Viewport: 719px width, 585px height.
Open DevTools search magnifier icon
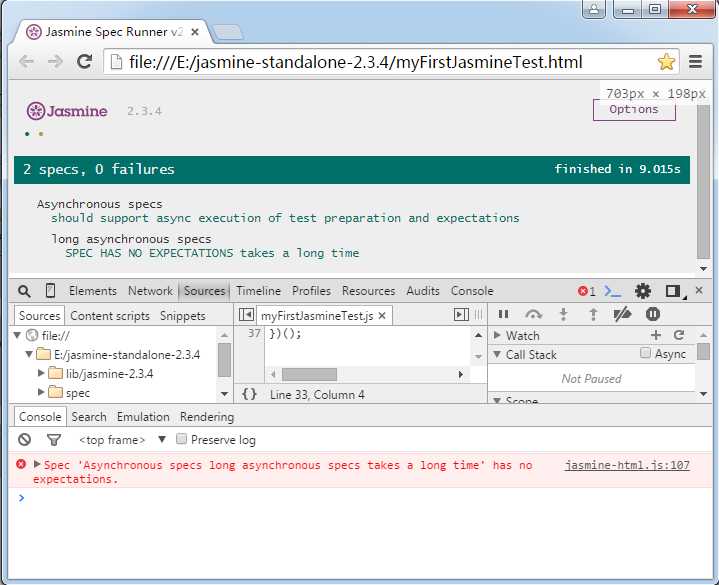(x=24, y=291)
